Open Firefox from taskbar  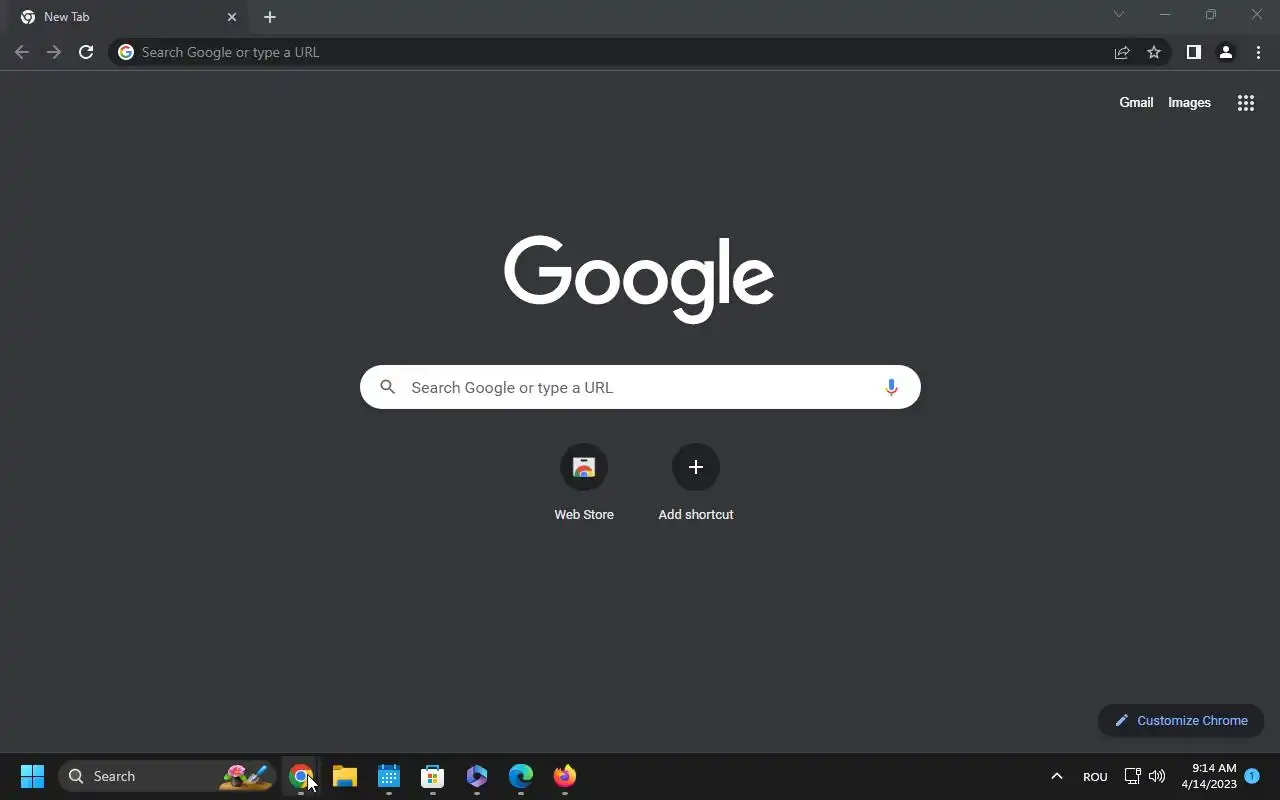point(565,776)
